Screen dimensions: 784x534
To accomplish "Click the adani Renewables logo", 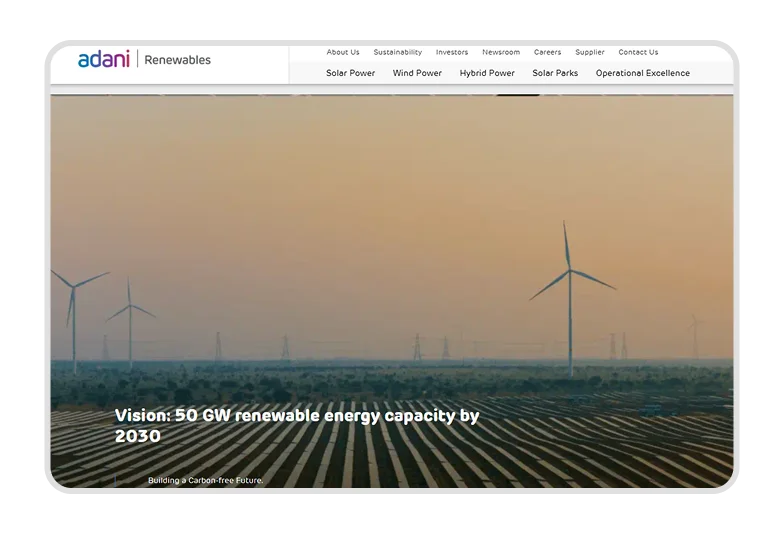I will pos(144,59).
